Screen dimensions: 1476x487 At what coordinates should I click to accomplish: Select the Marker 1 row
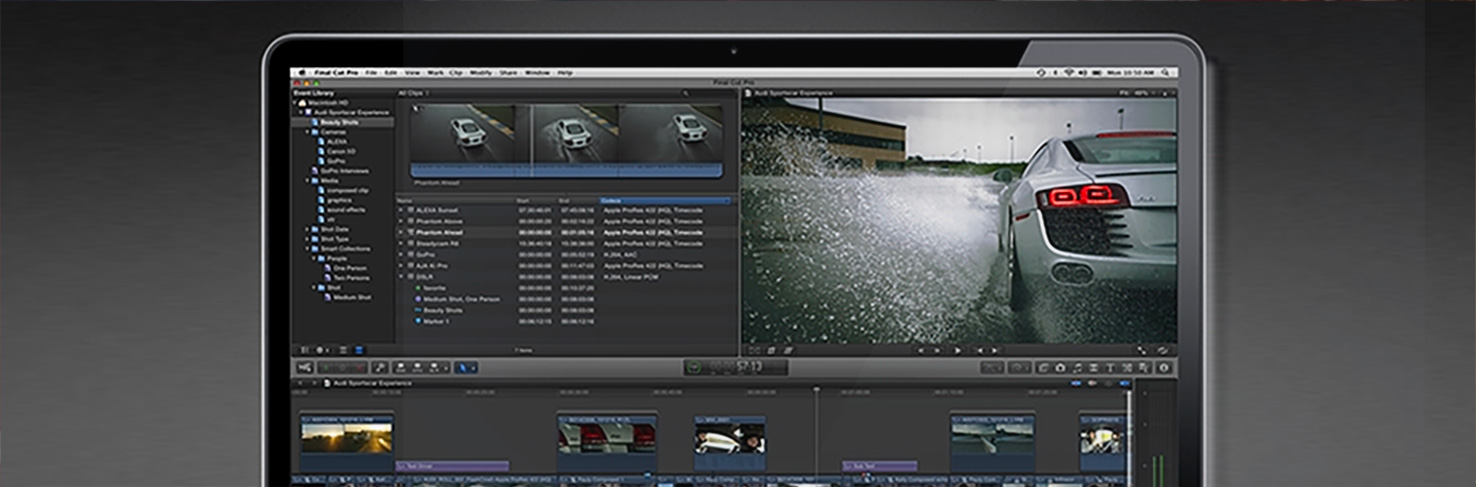click(566, 321)
